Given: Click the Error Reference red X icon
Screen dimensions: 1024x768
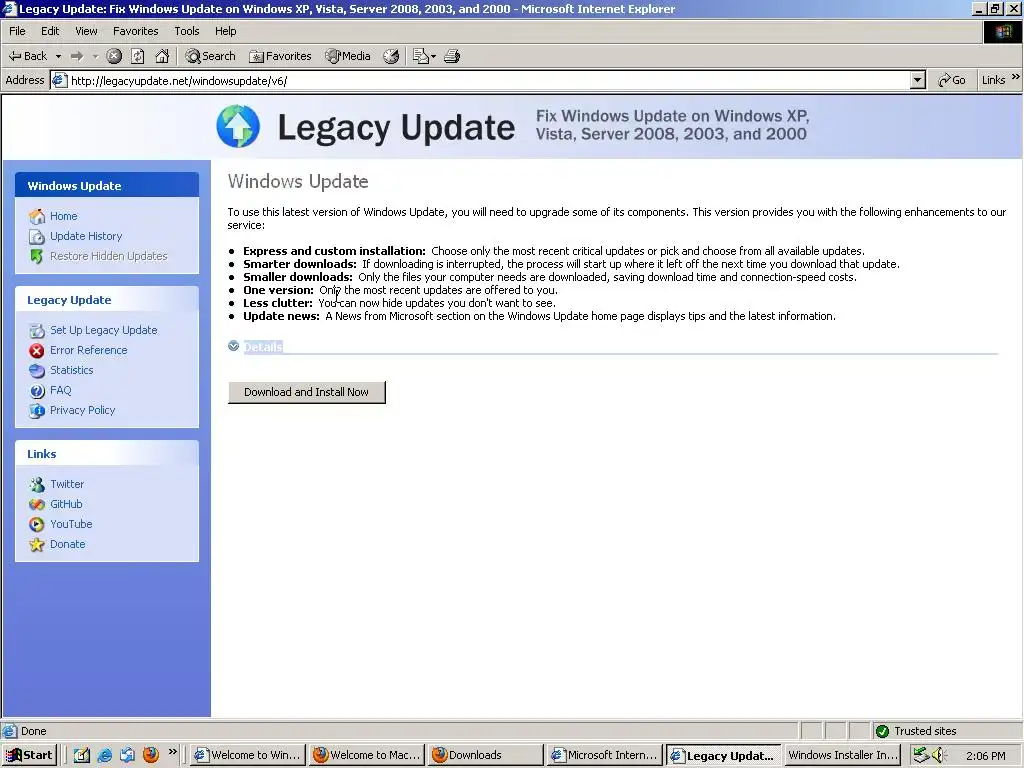Looking at the screenshot, I should pos(37,351).
